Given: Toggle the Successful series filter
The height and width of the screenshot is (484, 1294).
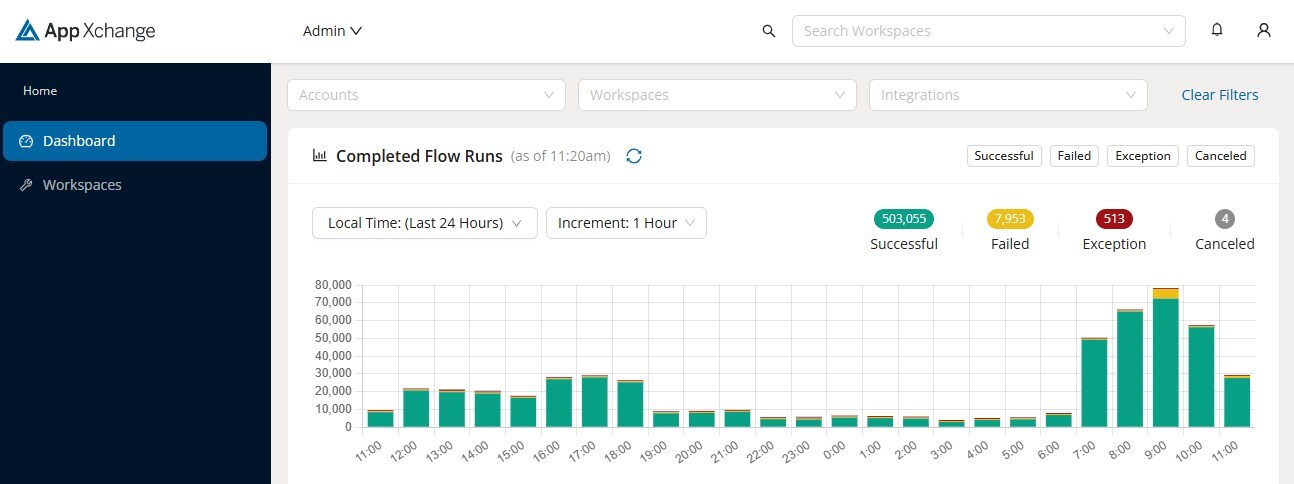Looking at the screenshot, I should pyautogui.click(x=1004, y=156).
